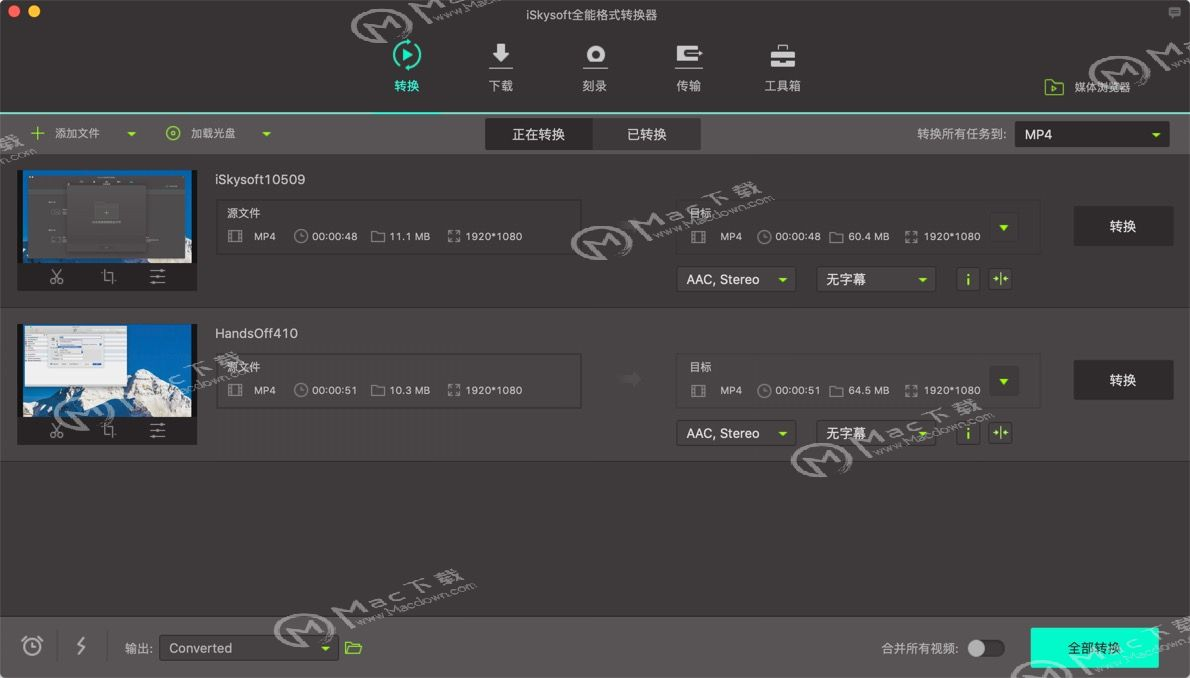Click the scissors trim icon for iSkysoft10509

57,277
